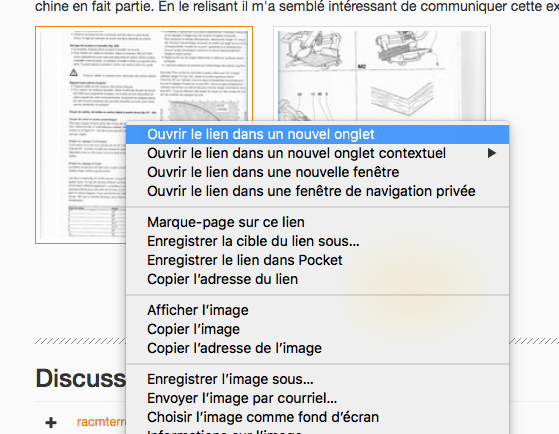Choose 'Copier l'image' from the context menu

(x=318, y=329)
